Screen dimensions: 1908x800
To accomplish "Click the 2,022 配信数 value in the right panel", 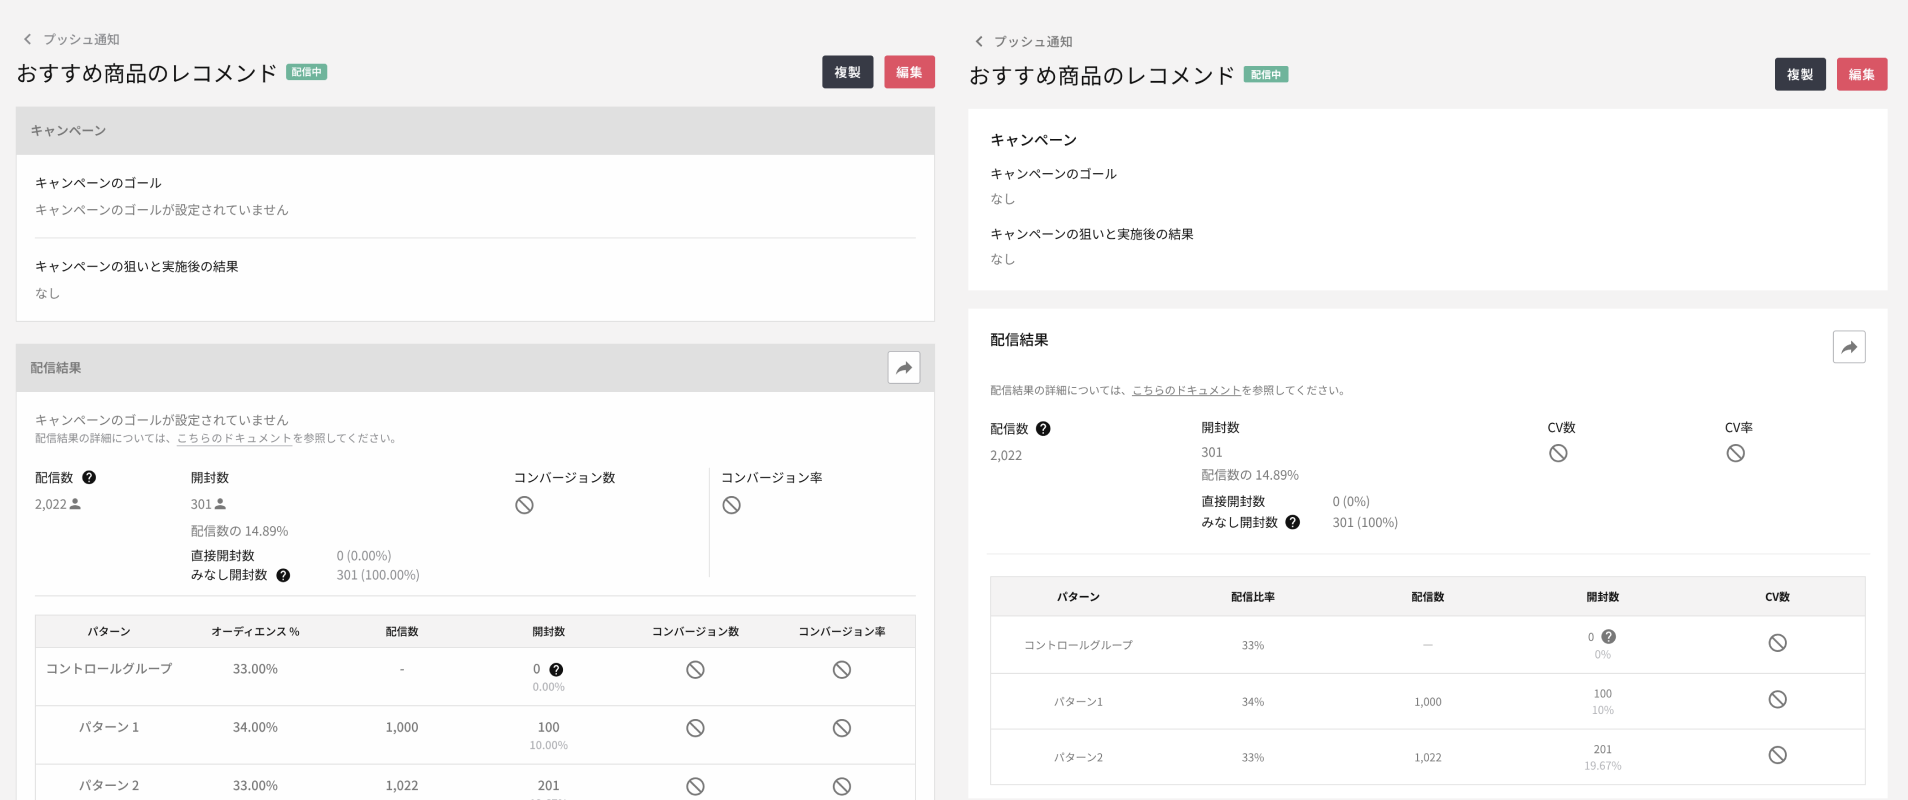I will (1006, 456).
